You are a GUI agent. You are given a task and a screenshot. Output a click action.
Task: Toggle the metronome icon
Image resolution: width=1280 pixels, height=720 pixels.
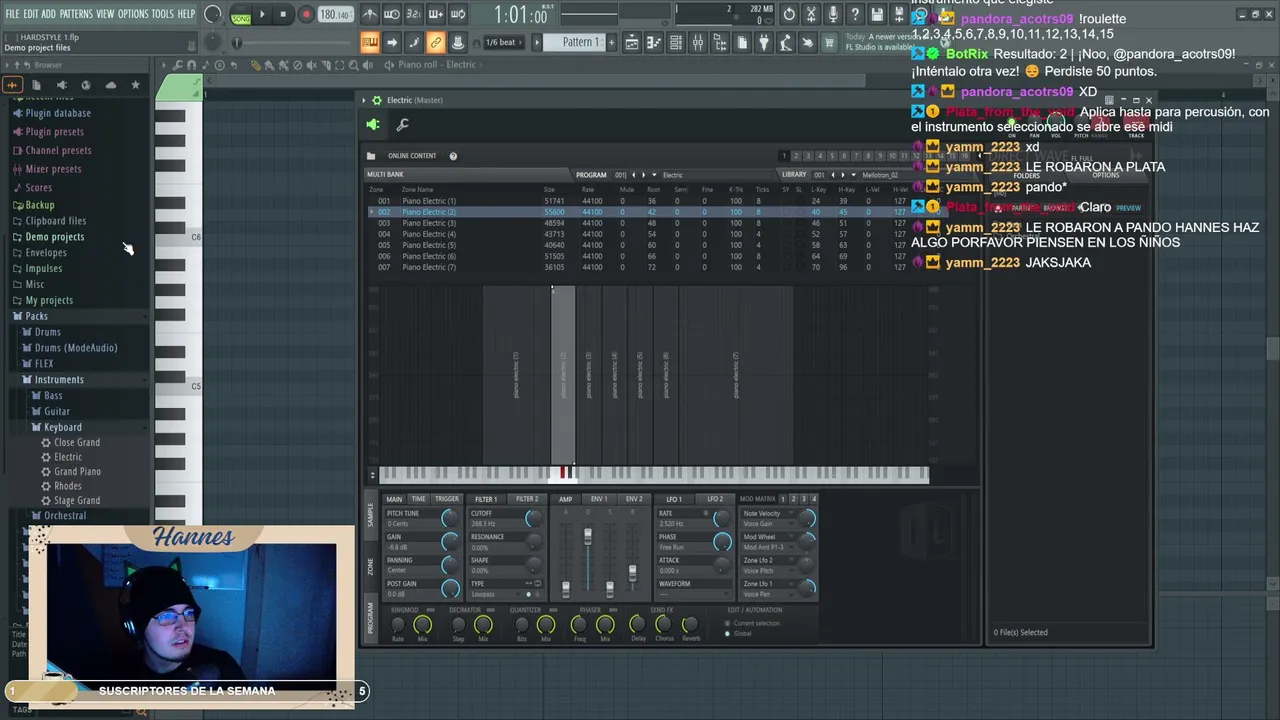[370, 15]
